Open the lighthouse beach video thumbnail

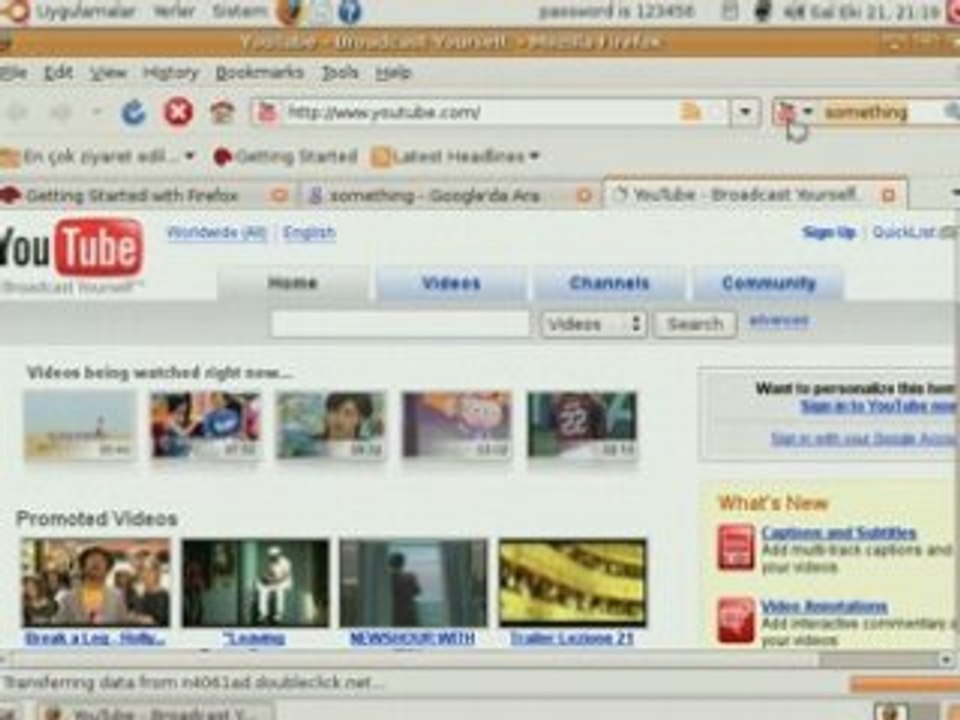pos(80,425)
